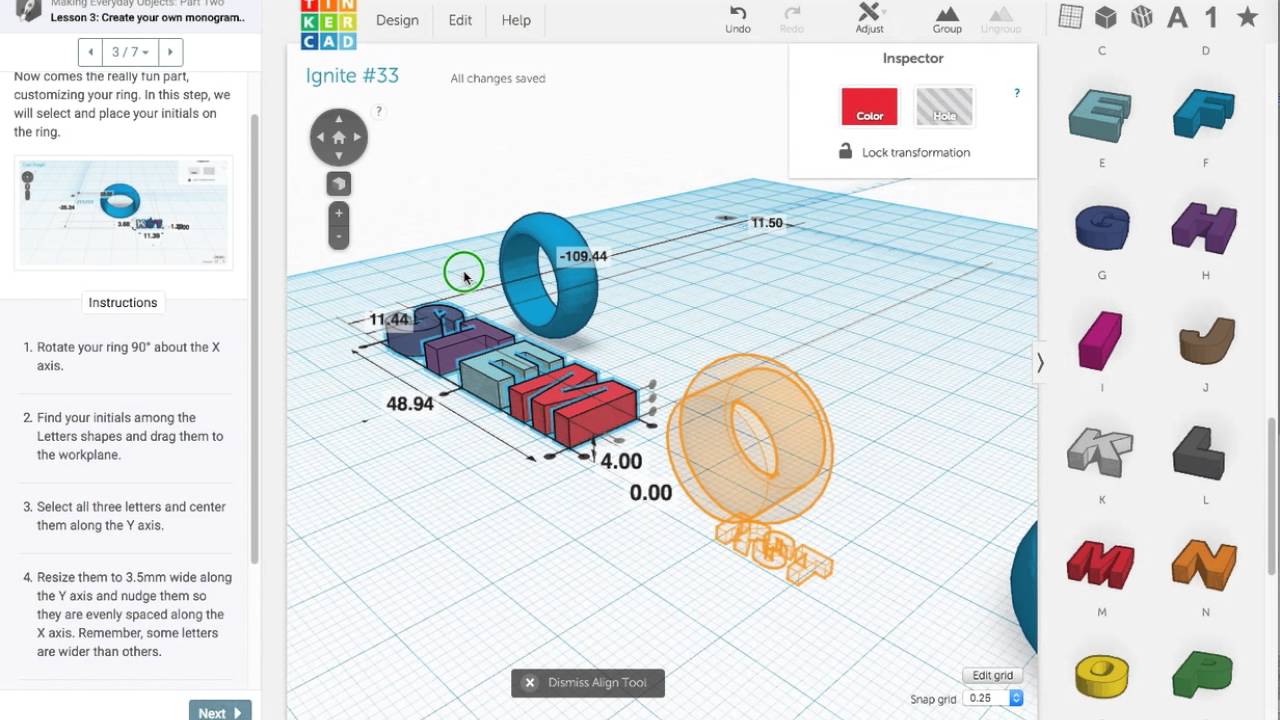The height and width of the screenshot is (720, 1280).
Task: Open the red Color swatch
Action: (x=869, y=107)
